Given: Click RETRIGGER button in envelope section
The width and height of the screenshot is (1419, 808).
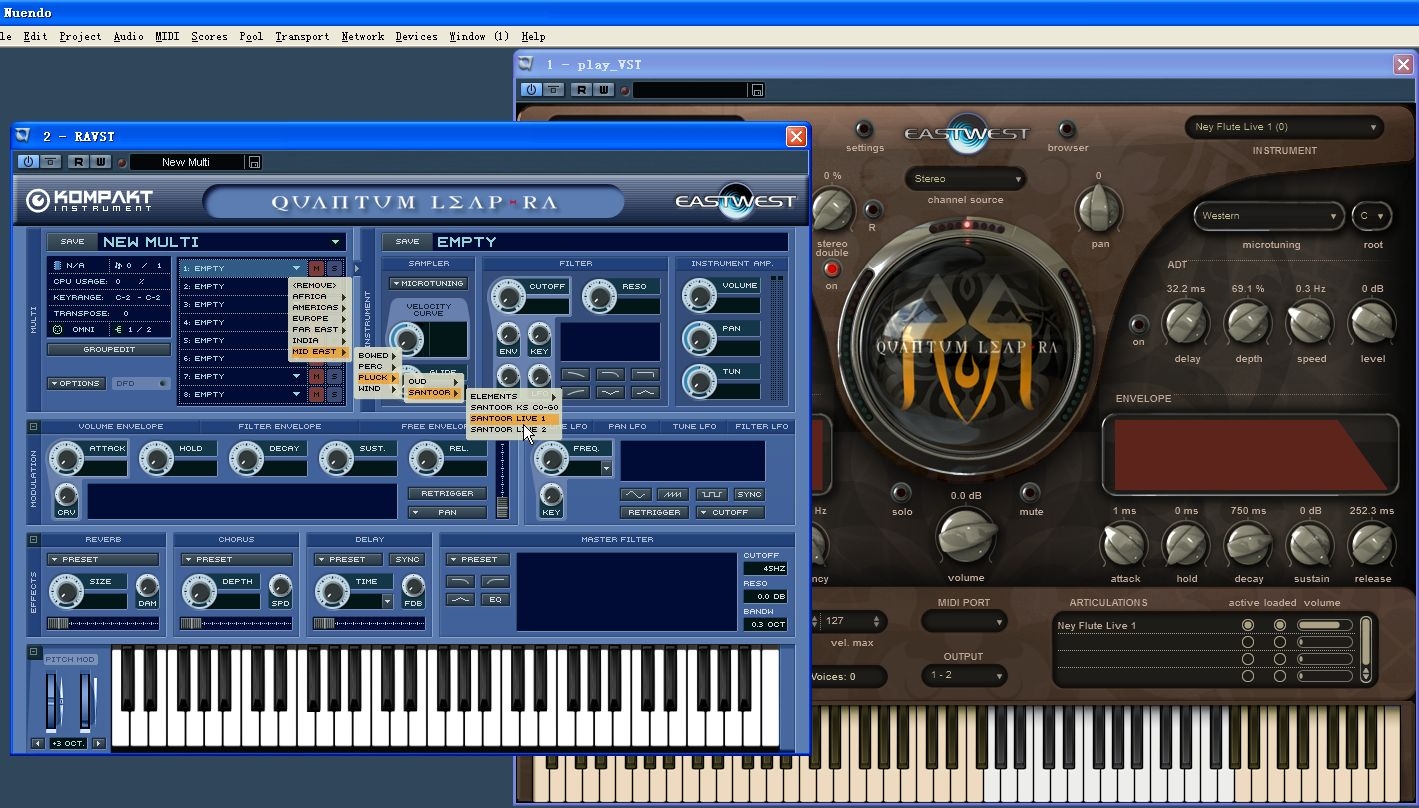Looking at the screenshot, I should [447, 493].
